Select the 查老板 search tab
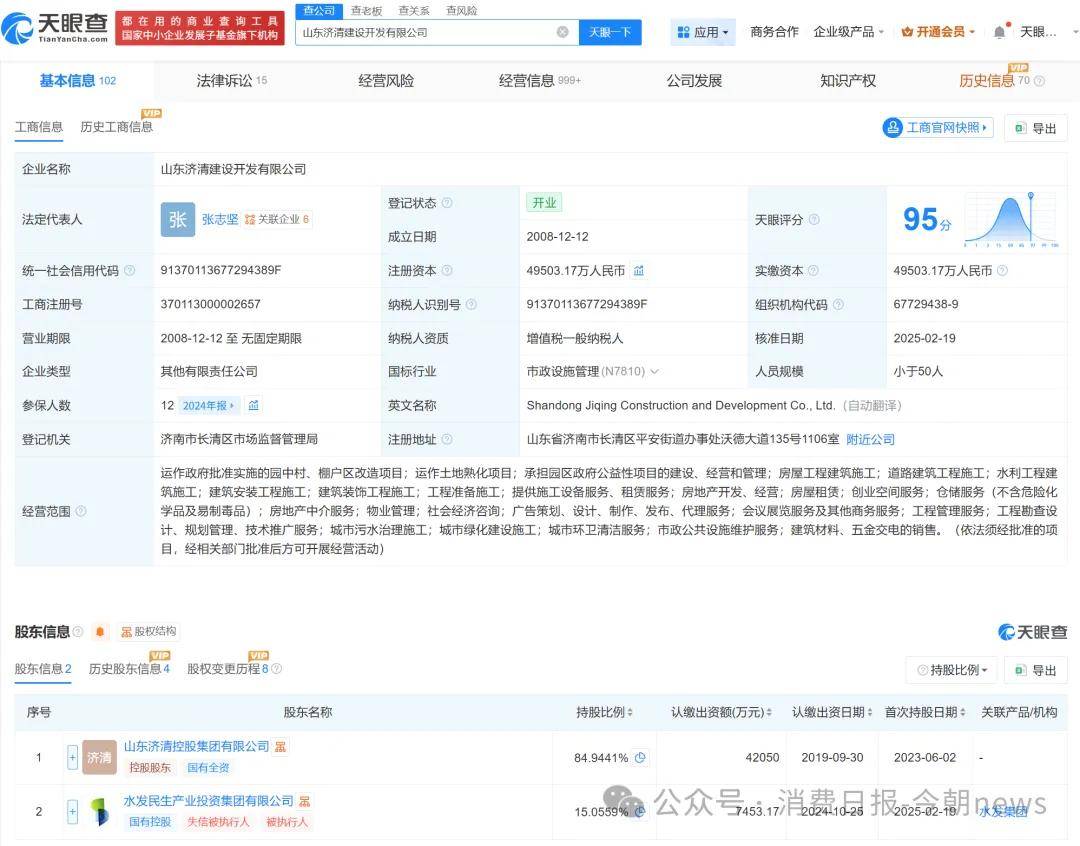 click(x=366, y=10)
